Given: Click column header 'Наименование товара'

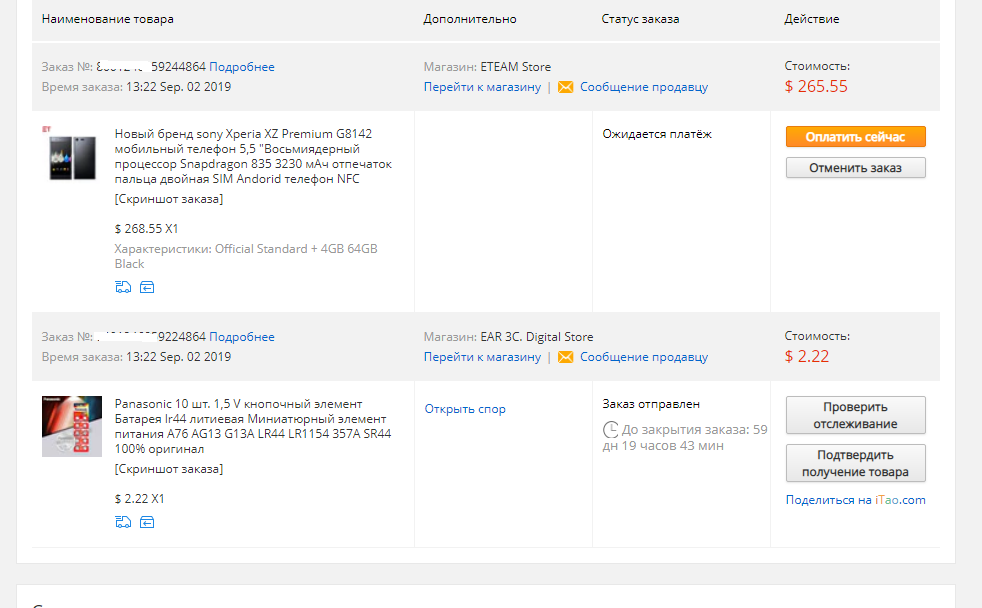Looking at the screenshot, I should point(108,19).
